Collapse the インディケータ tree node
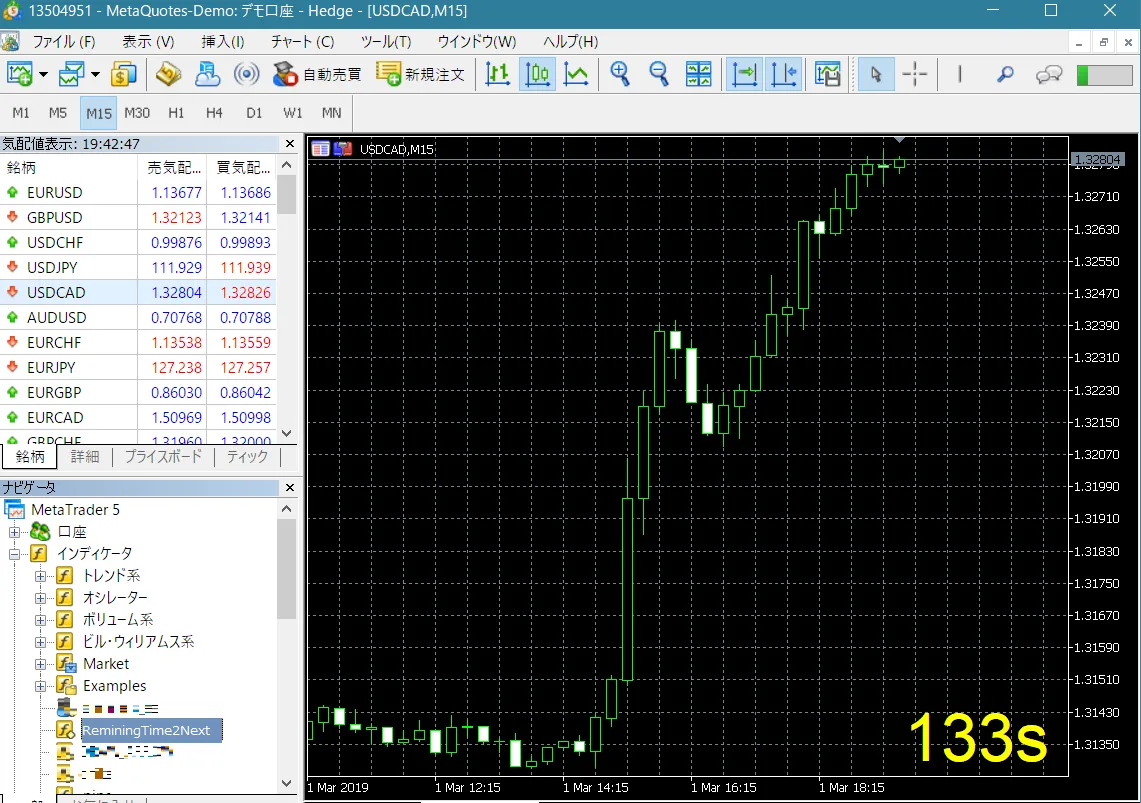Screen dimensions: 1141x803 pos(15,554)
